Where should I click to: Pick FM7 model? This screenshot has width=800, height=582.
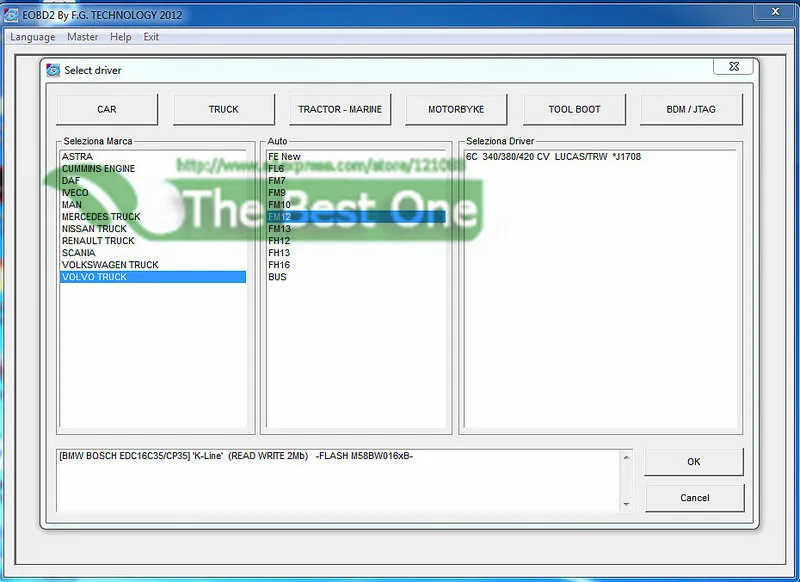pyautogui.click(x=356, y=181)
